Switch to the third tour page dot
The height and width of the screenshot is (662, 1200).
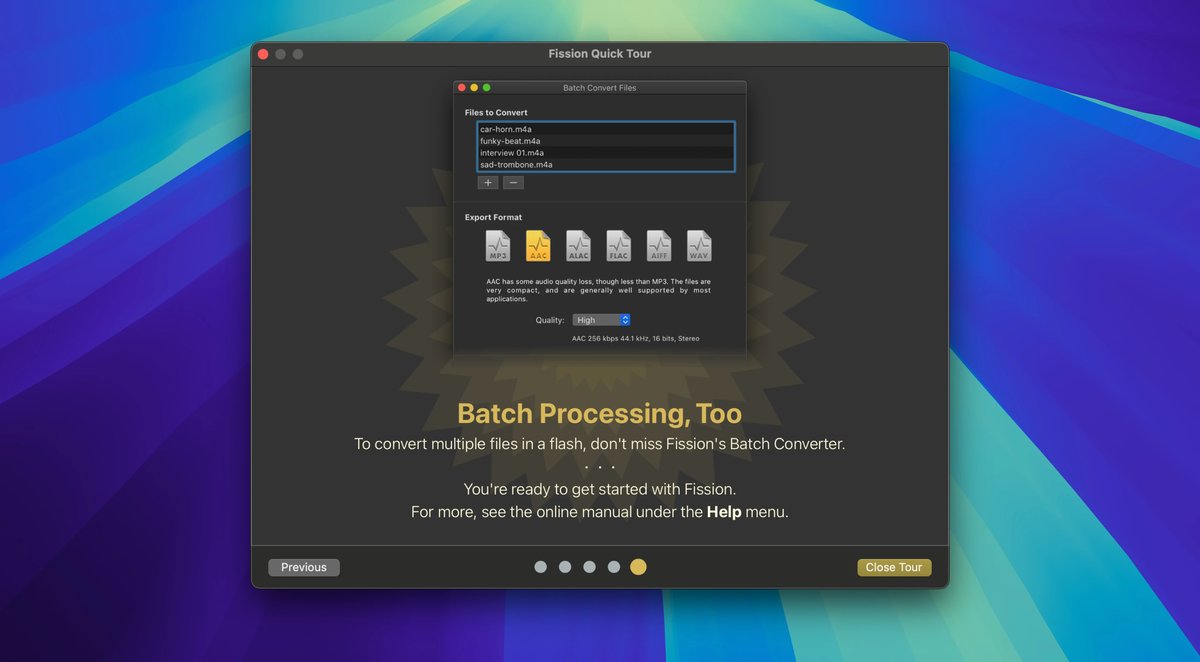click(589, 567)
